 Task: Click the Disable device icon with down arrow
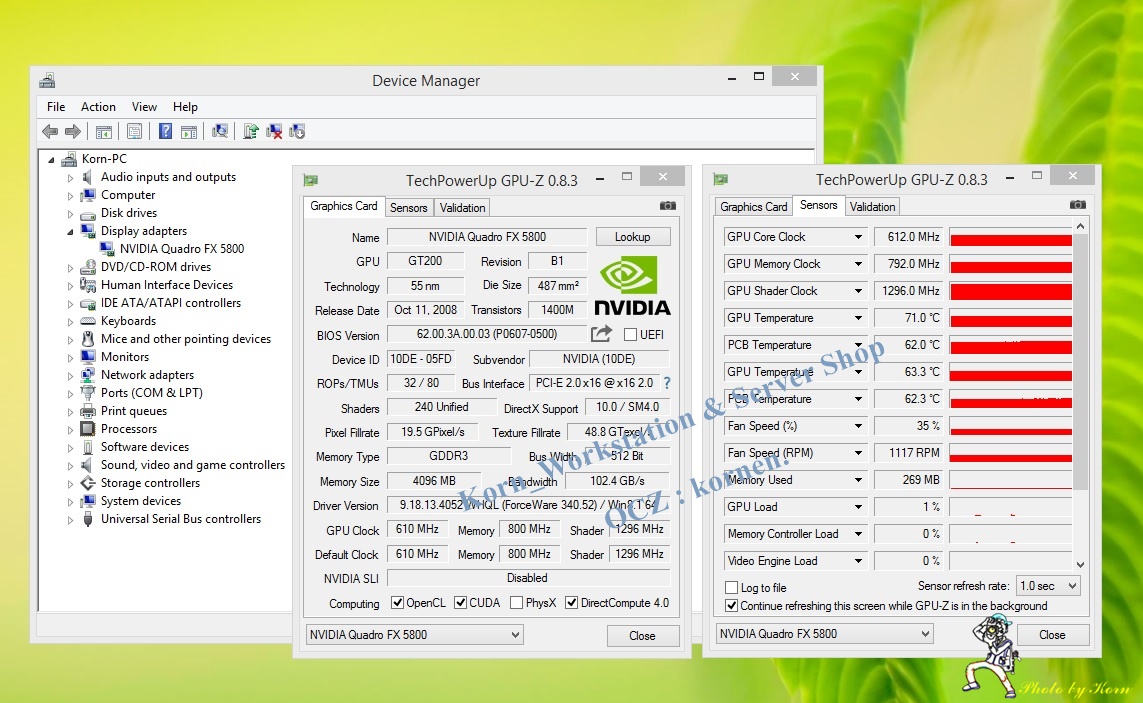(x=297, y=131)
